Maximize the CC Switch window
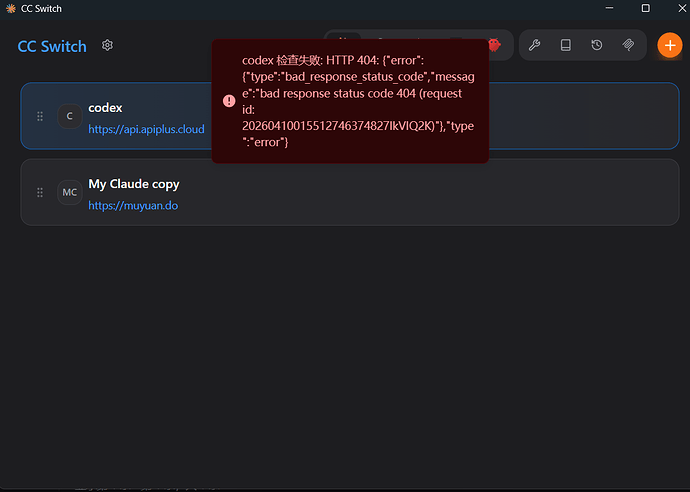The width and height of the screenshot is (690, 492). (645, 8)
